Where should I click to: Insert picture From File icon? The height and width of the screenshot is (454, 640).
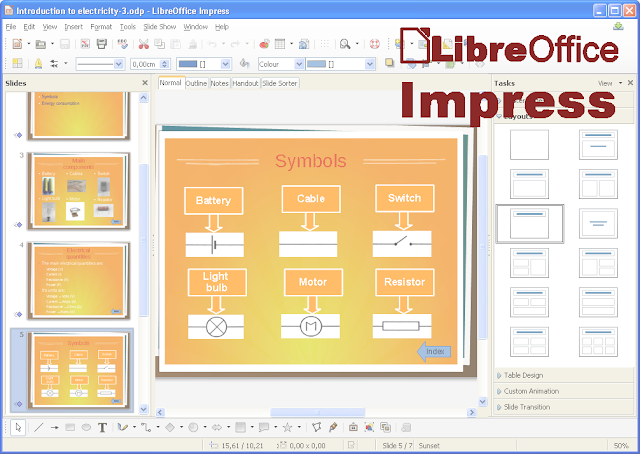pos(369,427)
